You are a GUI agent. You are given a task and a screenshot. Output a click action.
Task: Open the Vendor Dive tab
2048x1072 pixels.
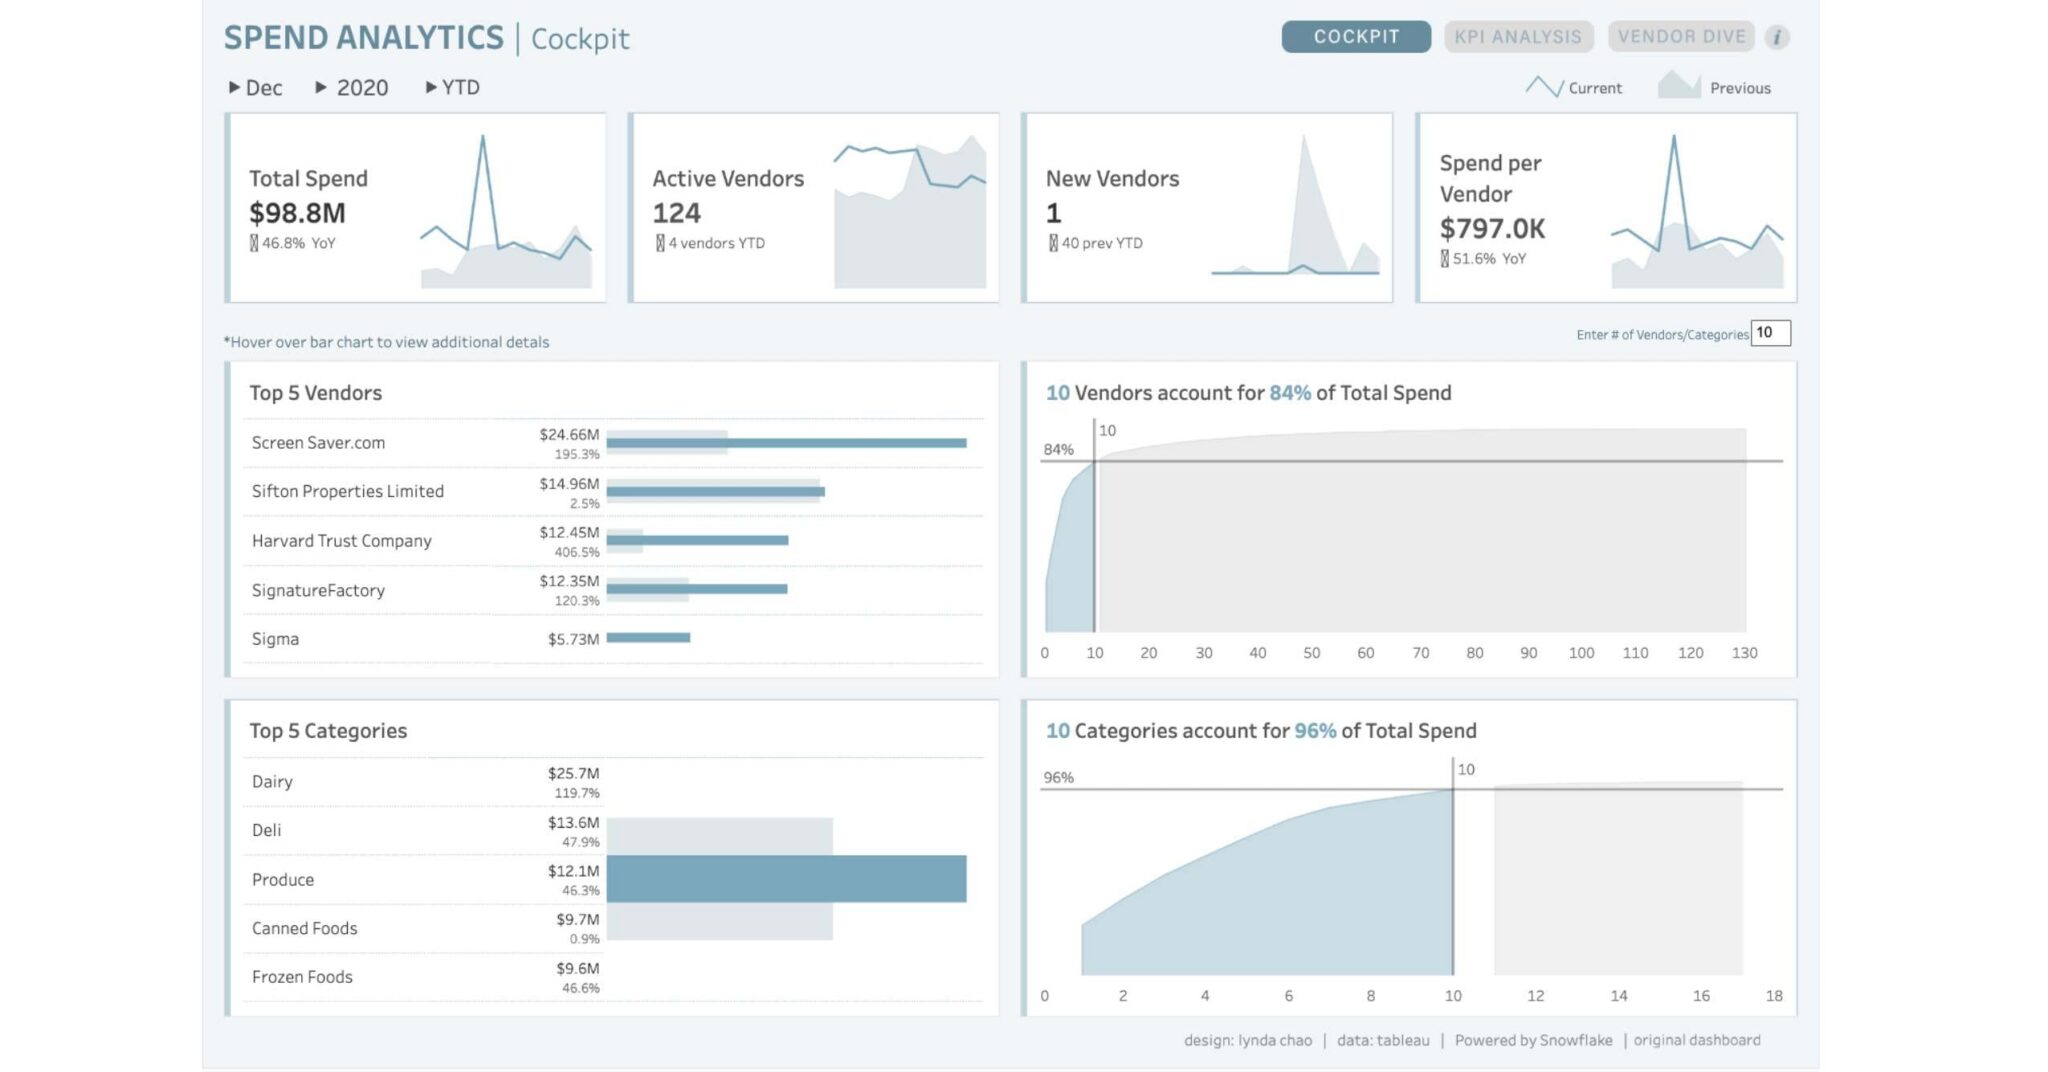tap(1681, 37)
